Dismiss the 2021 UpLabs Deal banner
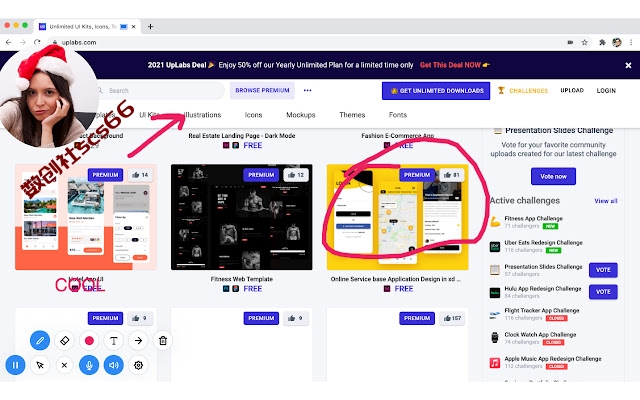Viewport: 640px width, 400px height. coord(628,65)
